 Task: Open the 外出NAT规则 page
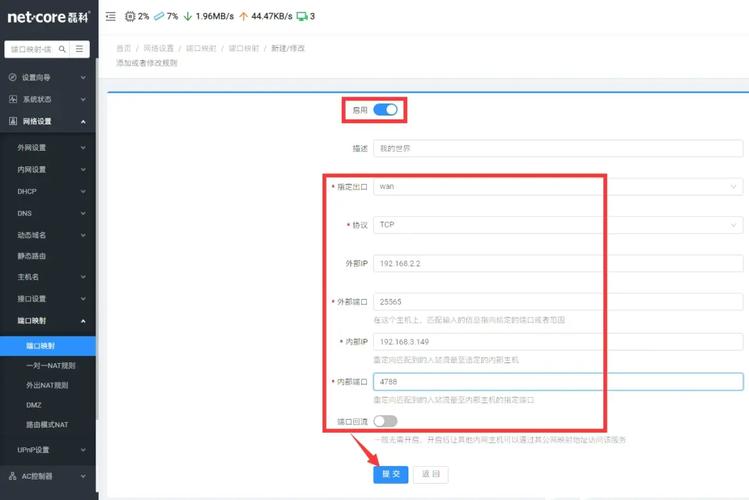[x=48, y=385]
